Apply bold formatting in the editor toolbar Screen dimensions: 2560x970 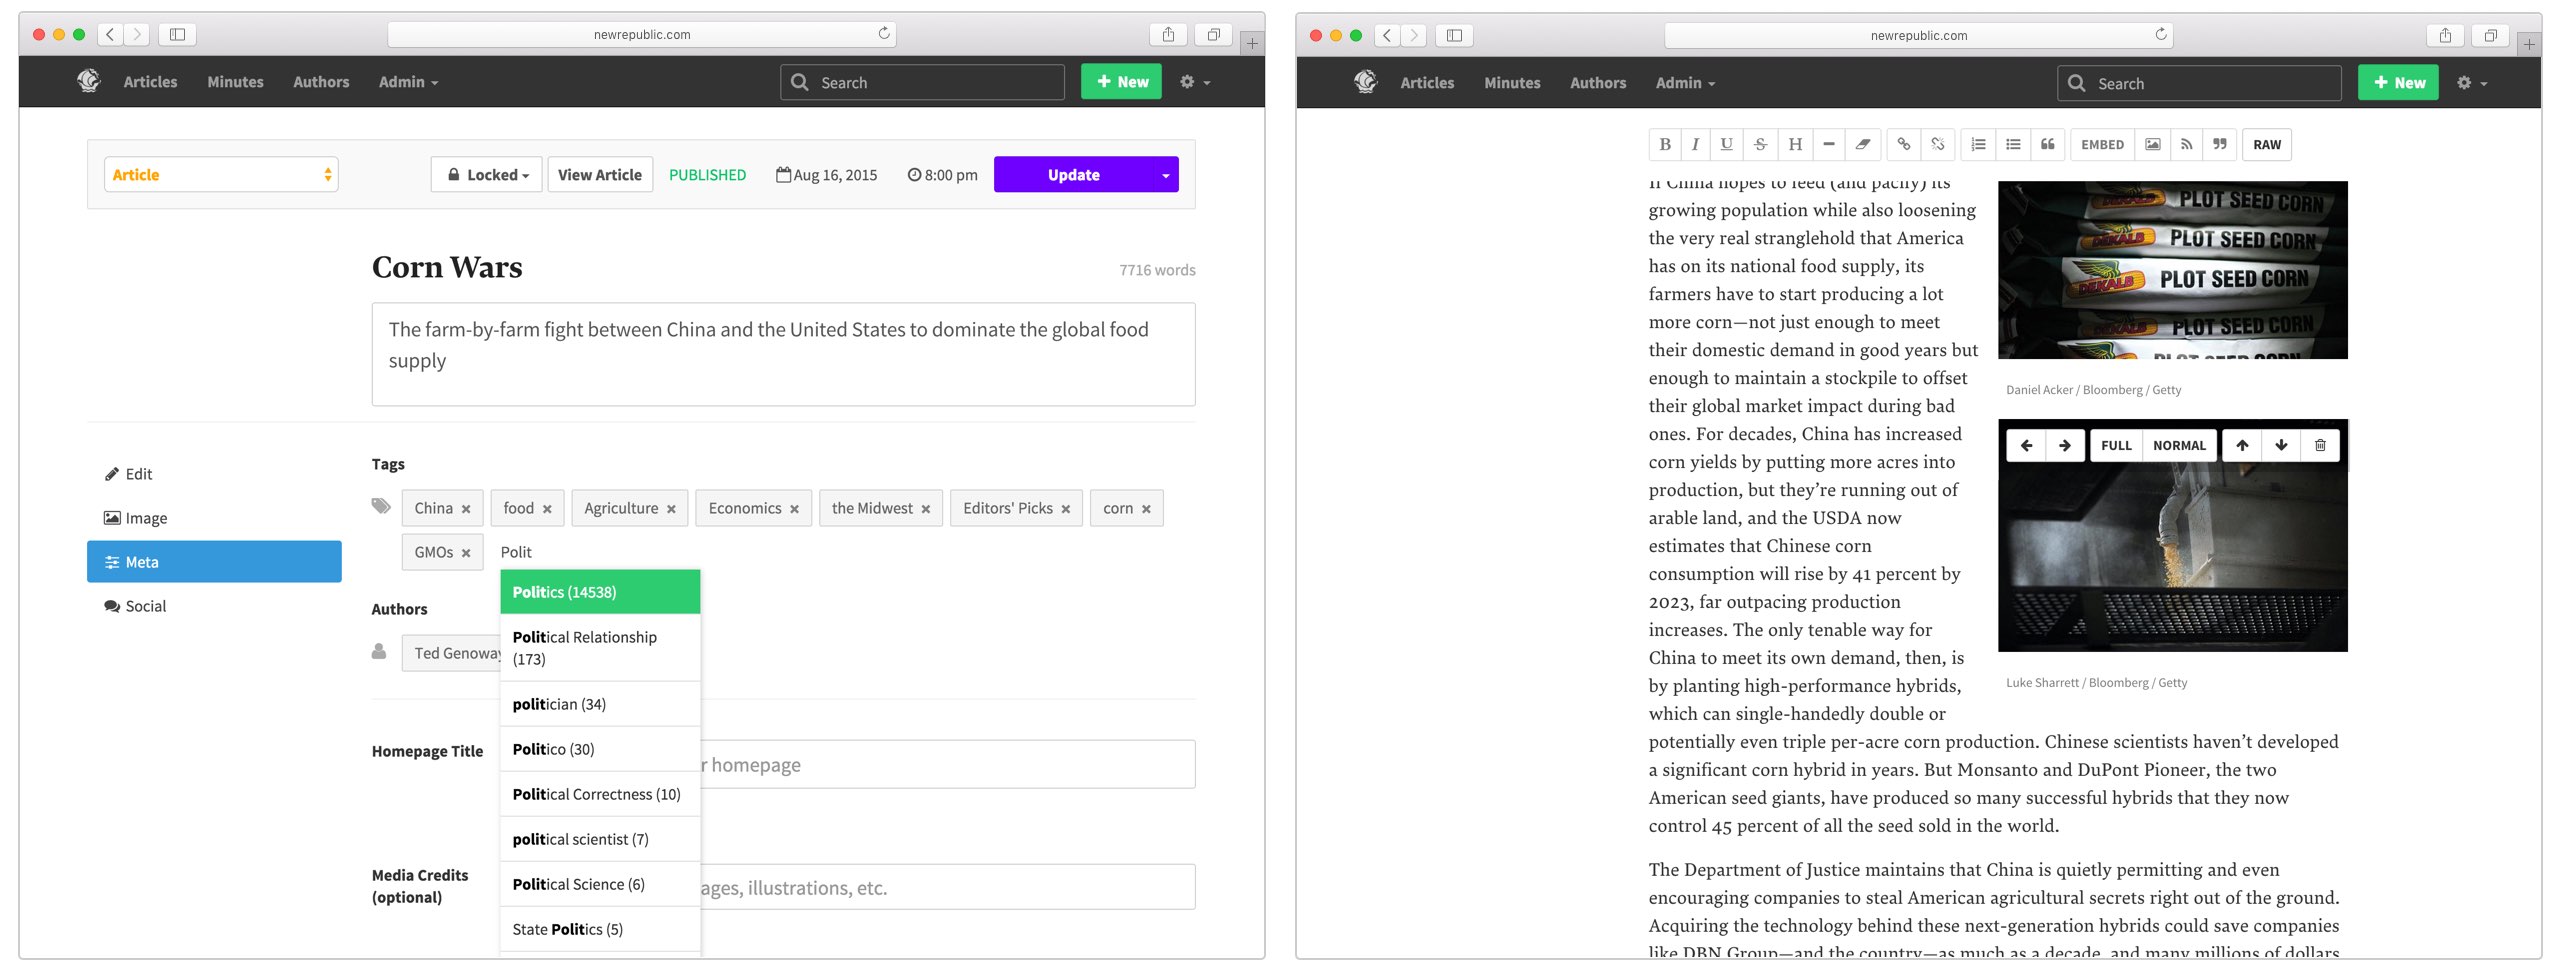click(x=1665, y=144)
